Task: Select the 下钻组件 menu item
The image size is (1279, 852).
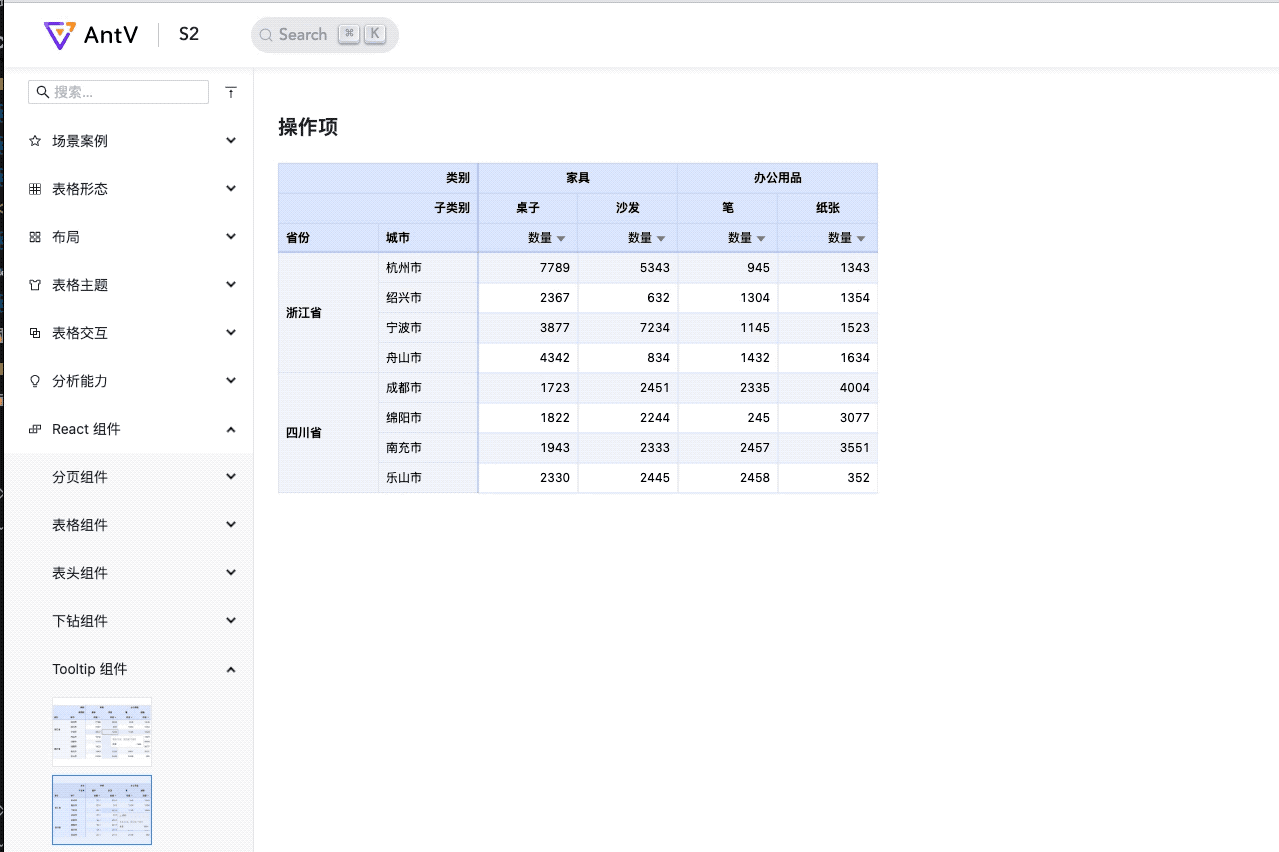Action: coord(80,620)
